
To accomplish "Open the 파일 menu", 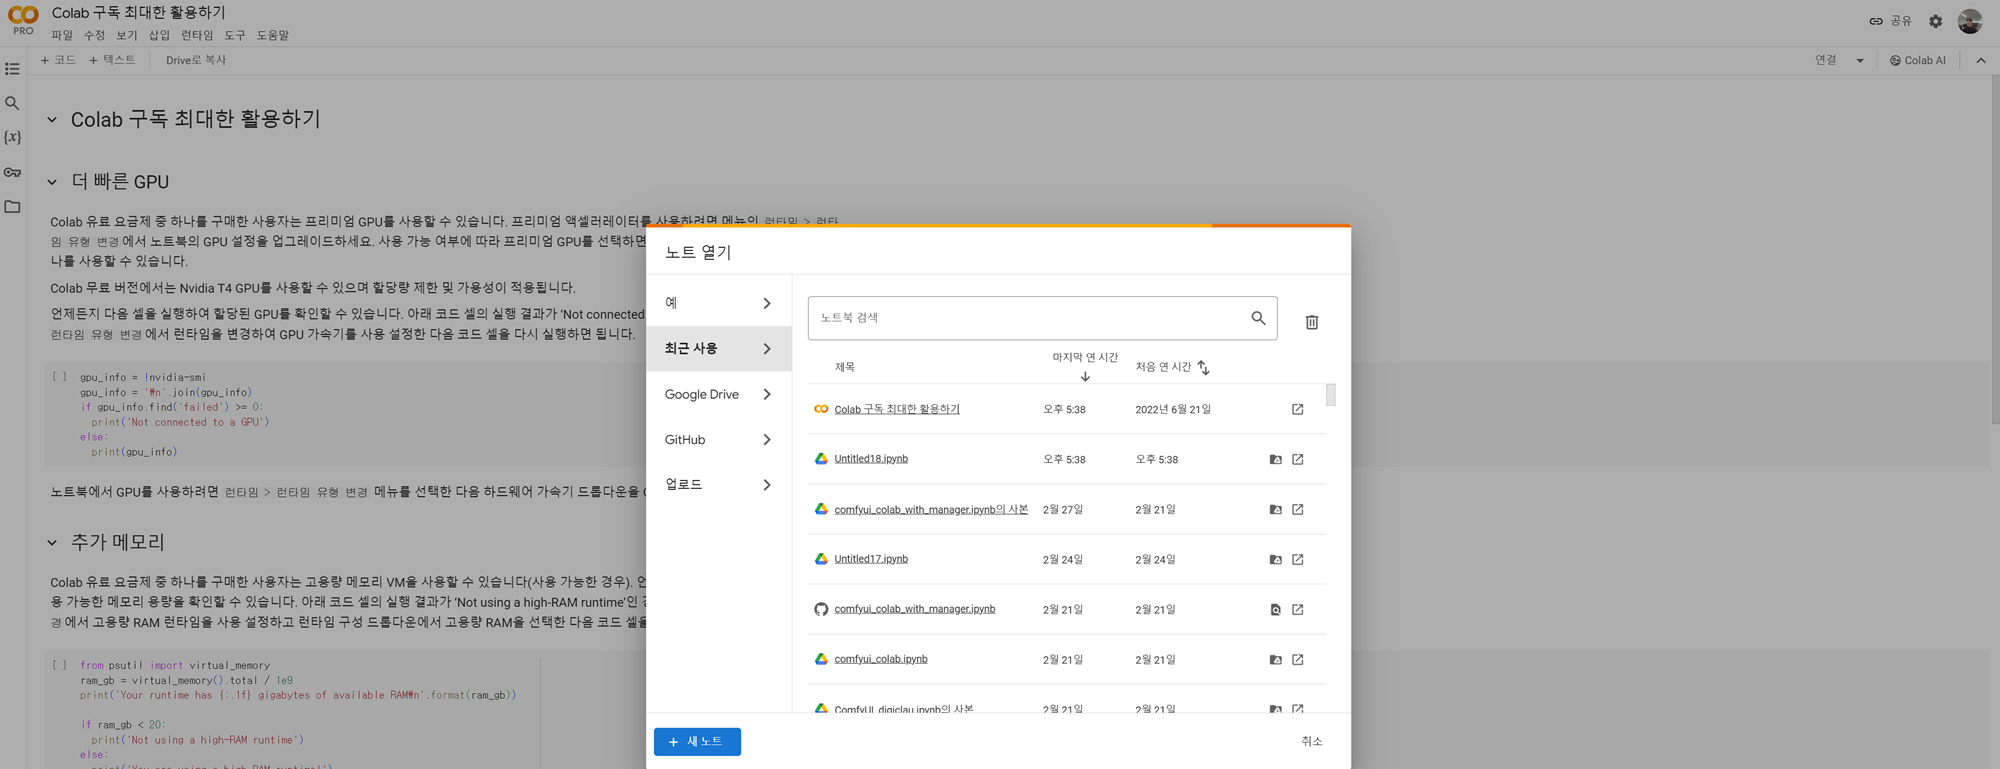I will point(62,35).
